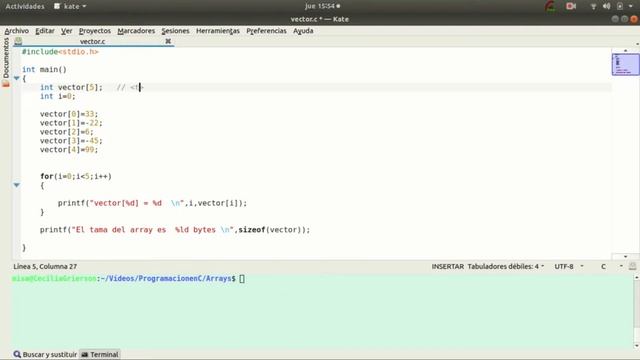Open Buscar y sustituir panel
The width and height of the screenshot is (640, 360).
coord(45,354)
